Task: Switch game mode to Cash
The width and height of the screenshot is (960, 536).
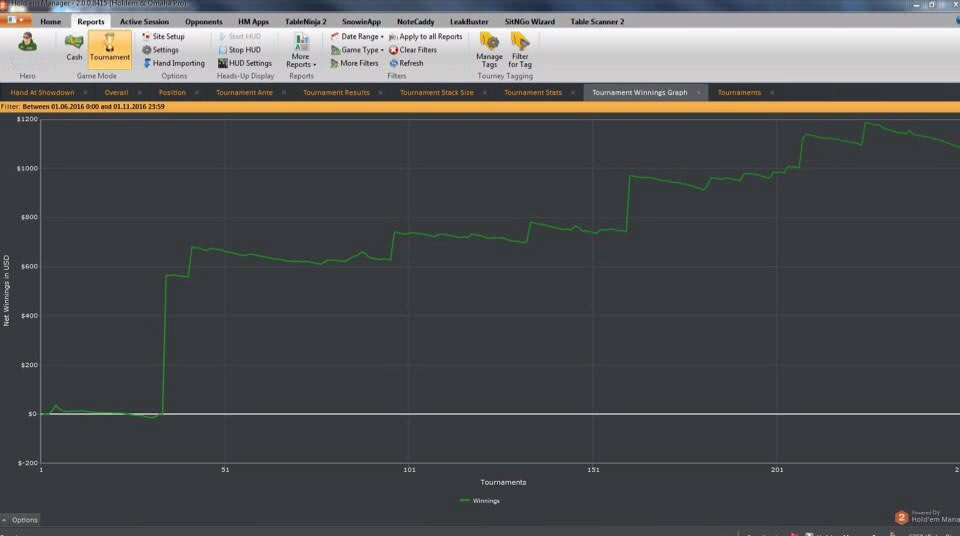Action: [74, 47]
